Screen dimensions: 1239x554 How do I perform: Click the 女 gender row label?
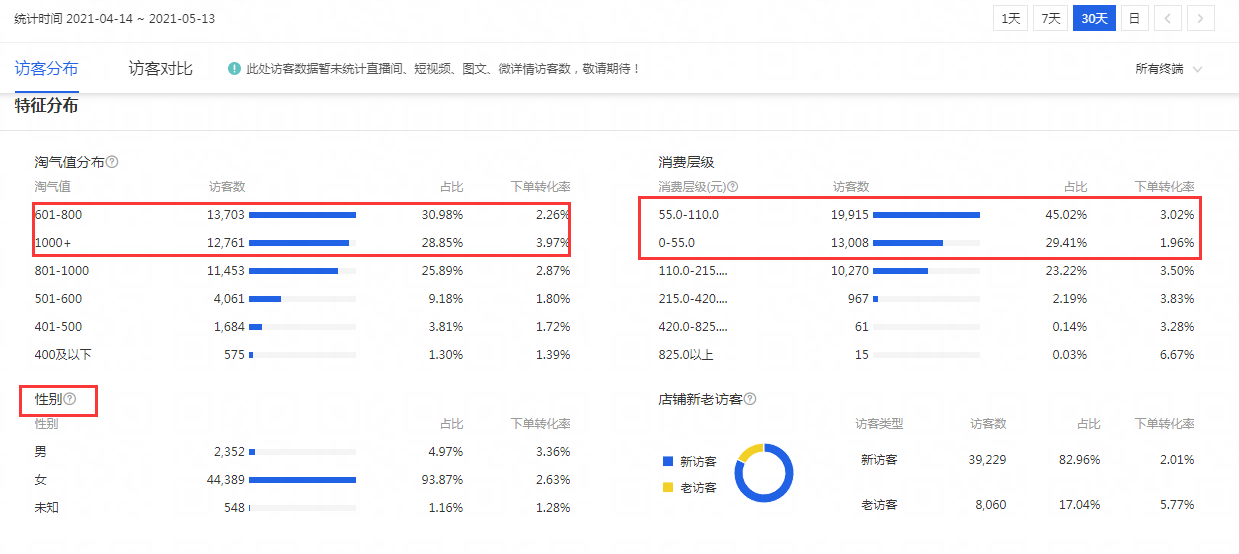40,480
